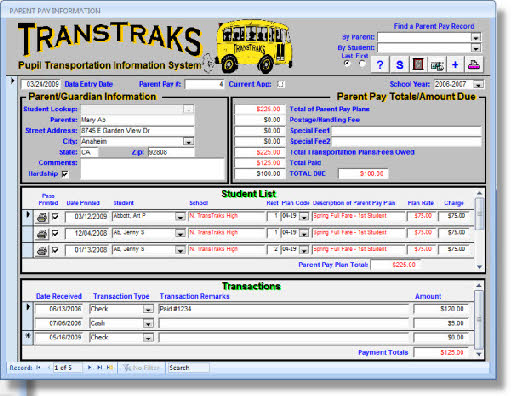Toggle the Hardship checkbox
The width and height of the screenshot is (512, 396).
click(65, 174)
